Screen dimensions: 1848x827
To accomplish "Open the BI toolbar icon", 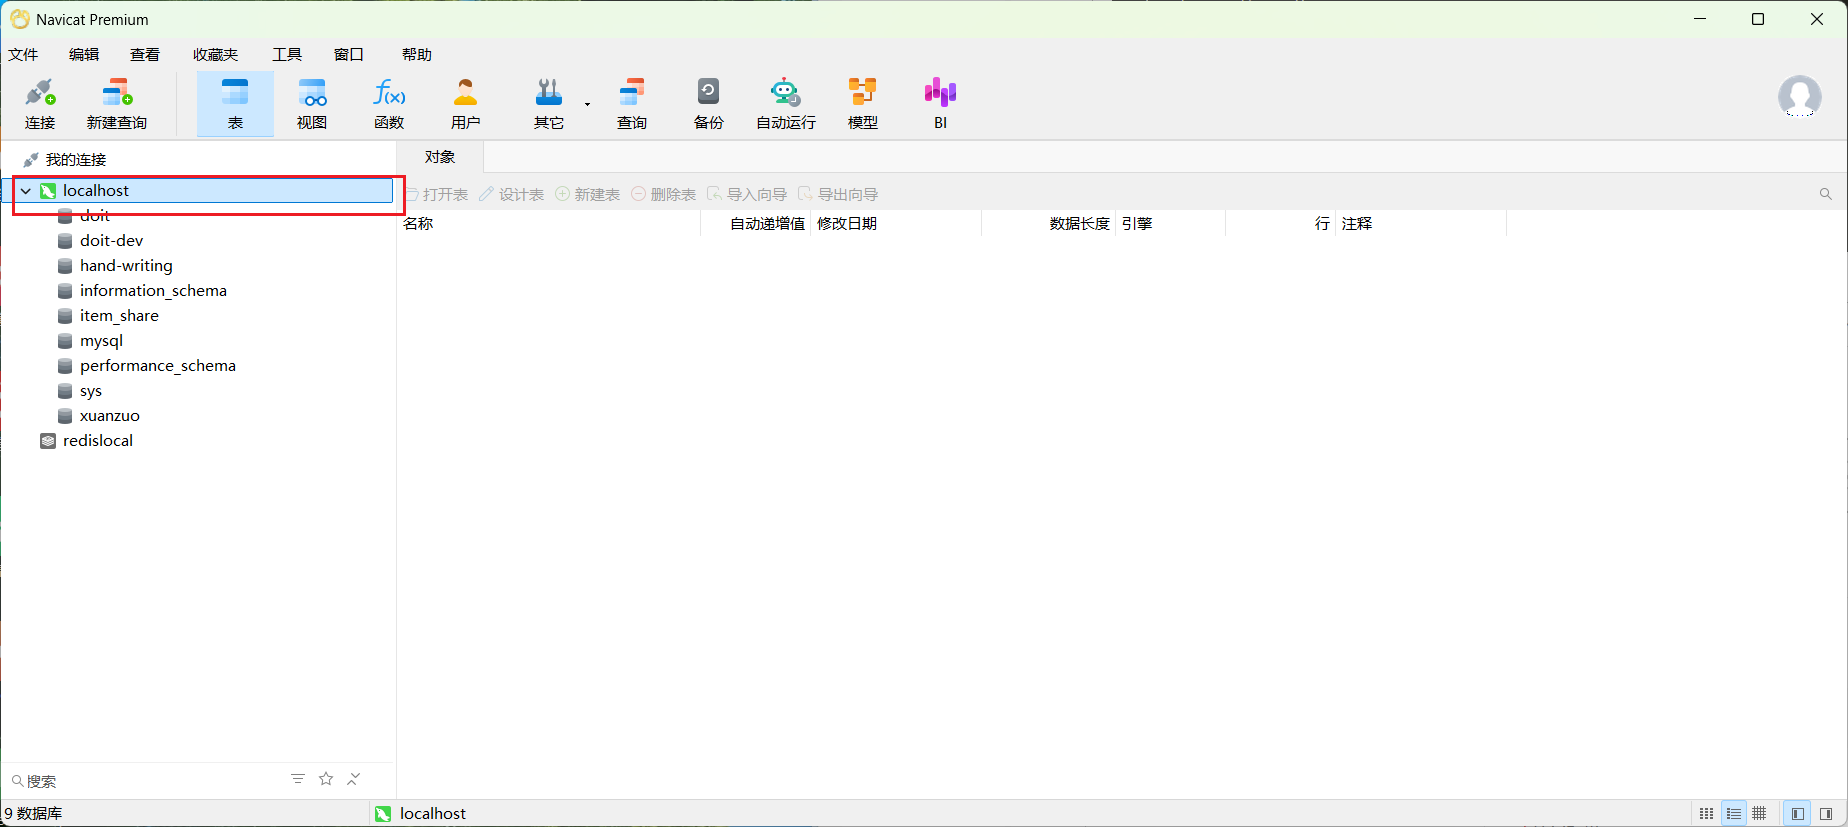I will coord(940,104).
